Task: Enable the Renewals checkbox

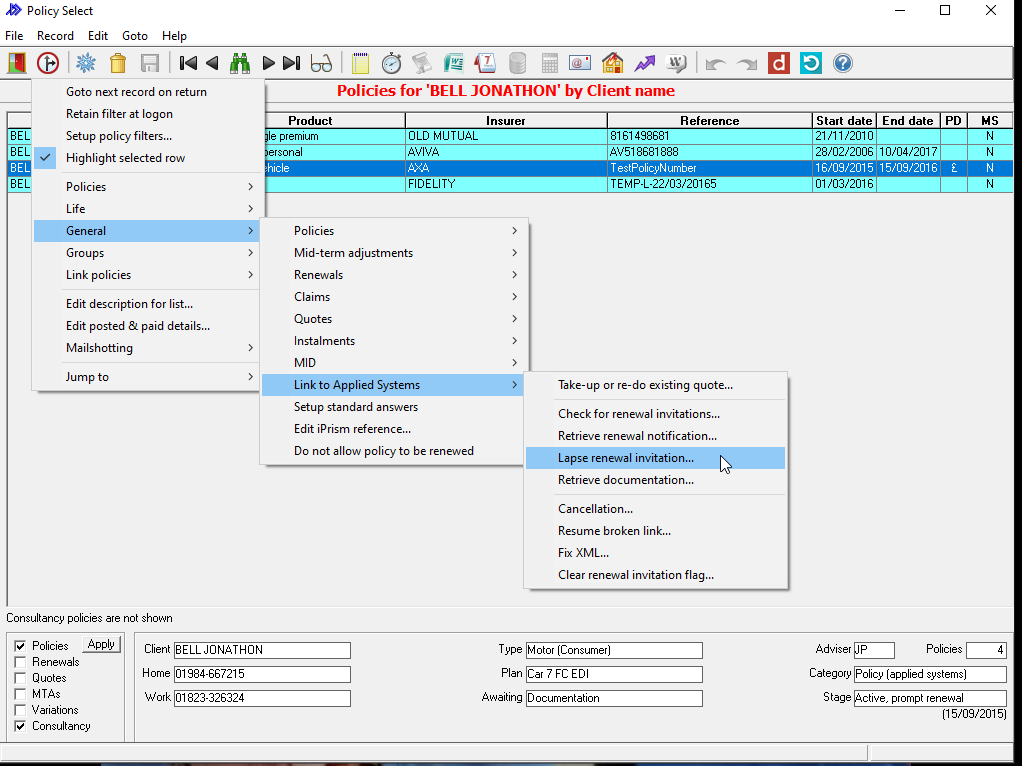Action: (x=20, y=662)
